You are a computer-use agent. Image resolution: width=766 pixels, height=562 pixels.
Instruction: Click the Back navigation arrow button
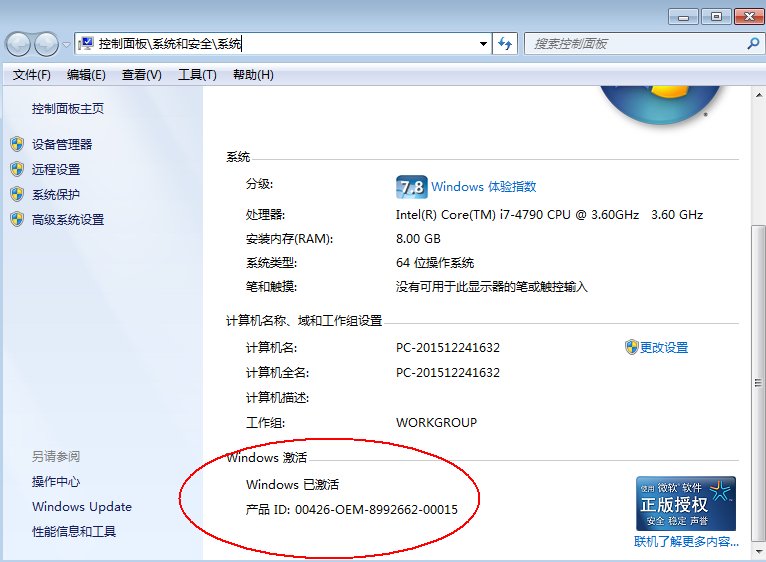tap(19, 44)
